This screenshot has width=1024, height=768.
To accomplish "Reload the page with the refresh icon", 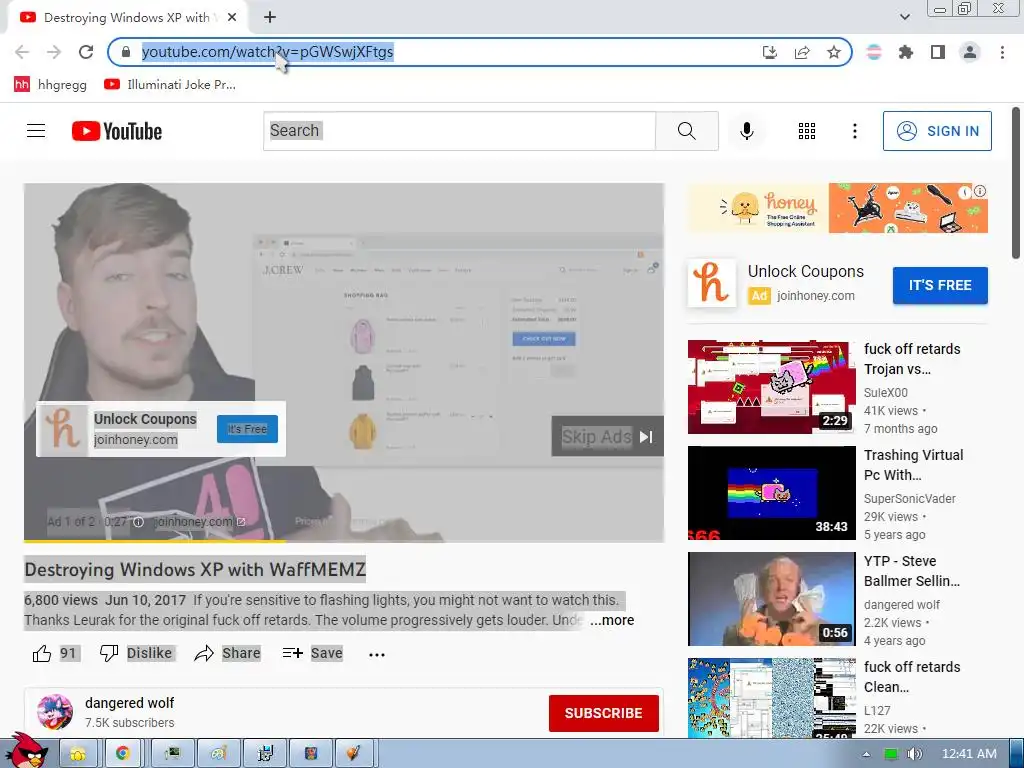I will [86, 52].
